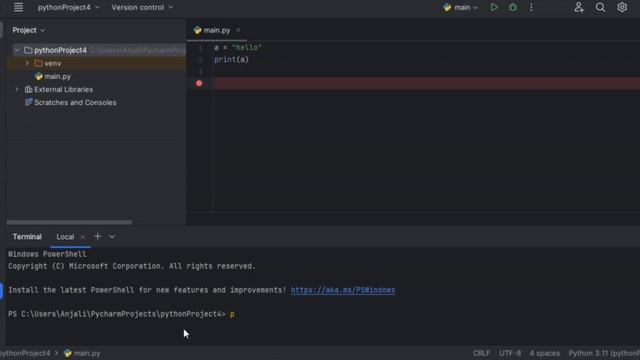Image resolution: width=640 pixels, height=360 pixels.
Task: Run main with the green play icon
Action: point(494,7)
